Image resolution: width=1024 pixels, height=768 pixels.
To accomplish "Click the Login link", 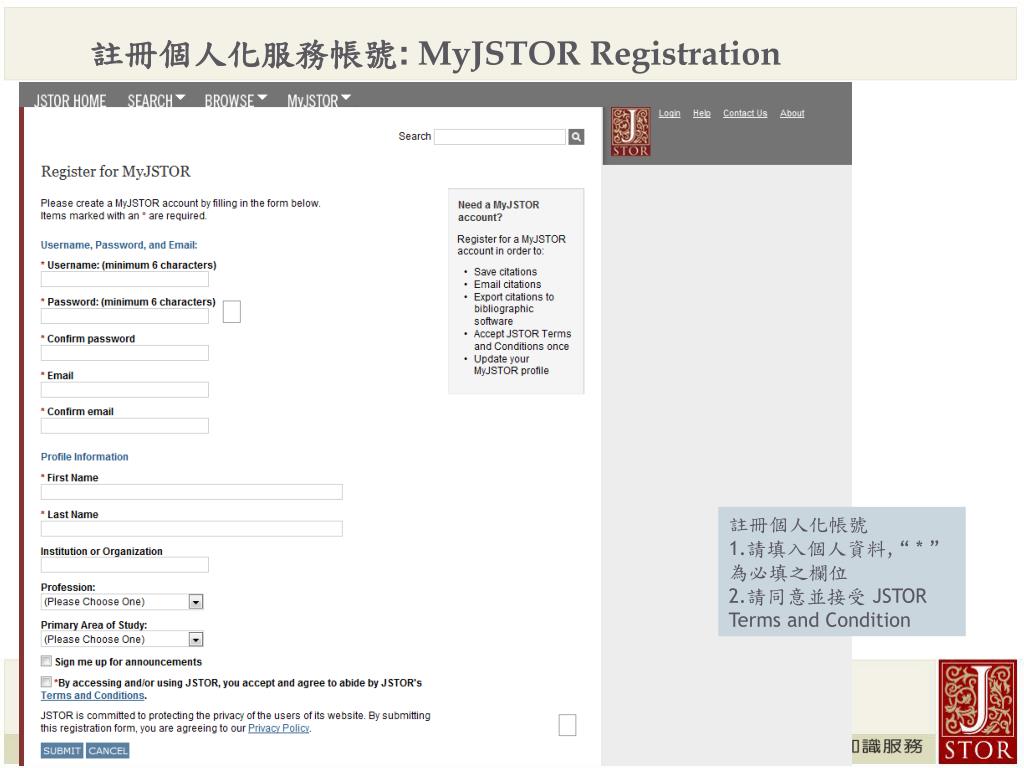I will point(669,113).
